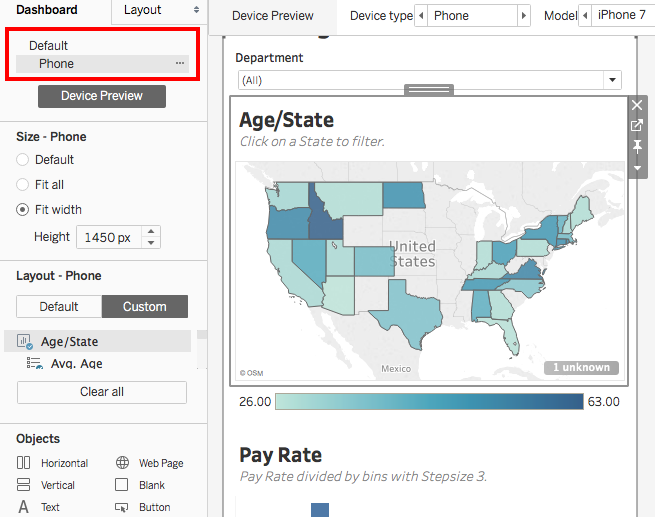Open the Layout pane switcher

pos(160,10)
